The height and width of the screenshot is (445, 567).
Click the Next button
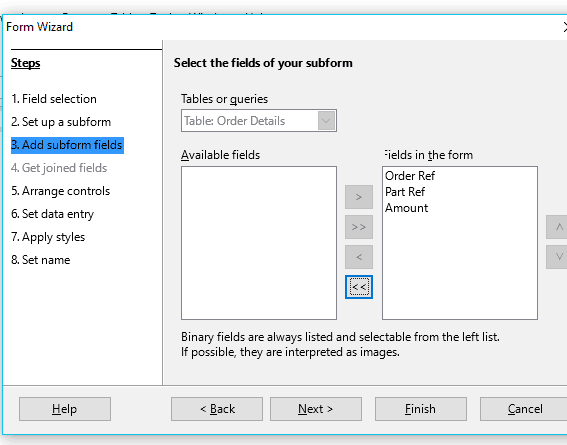tap(316, 409)
